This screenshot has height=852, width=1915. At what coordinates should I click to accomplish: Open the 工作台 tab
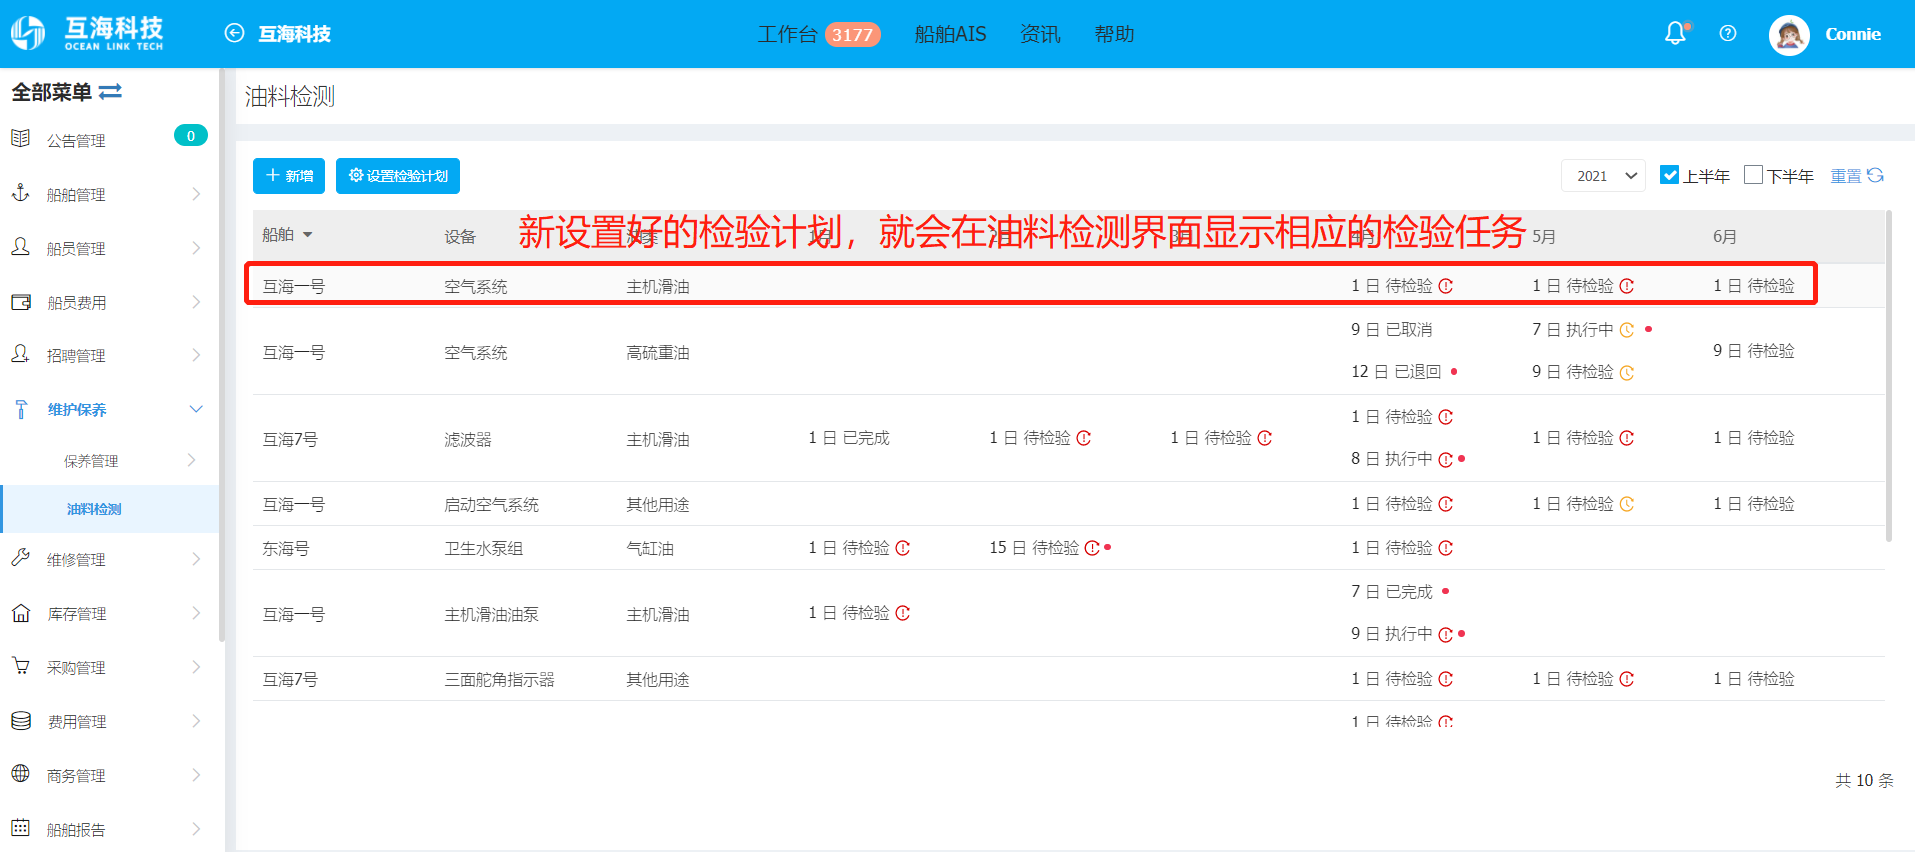pos(787,34)
